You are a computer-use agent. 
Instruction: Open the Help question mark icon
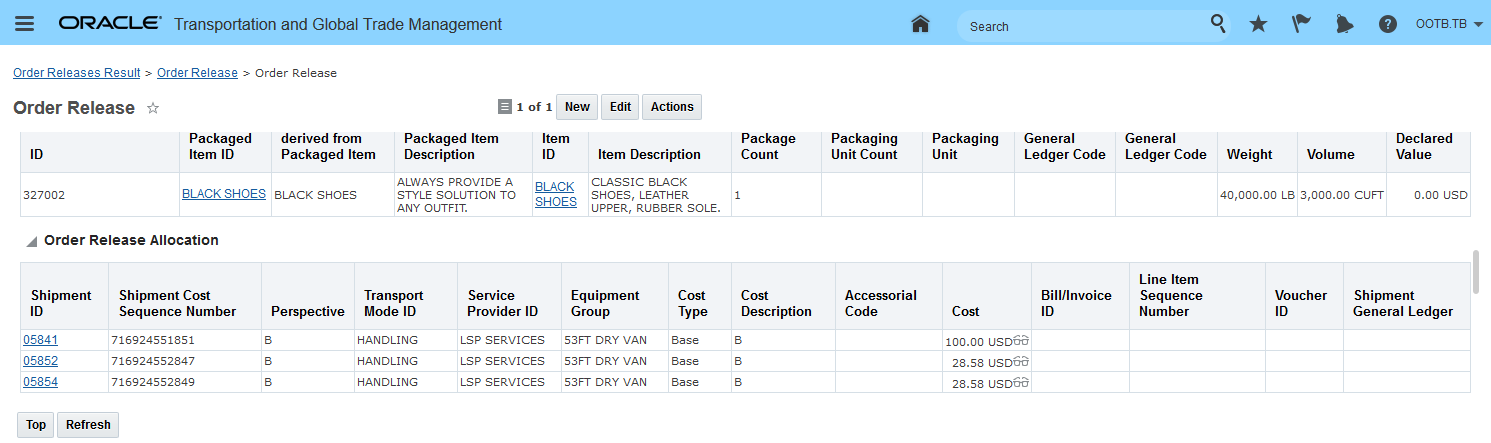coord(1388,24)
